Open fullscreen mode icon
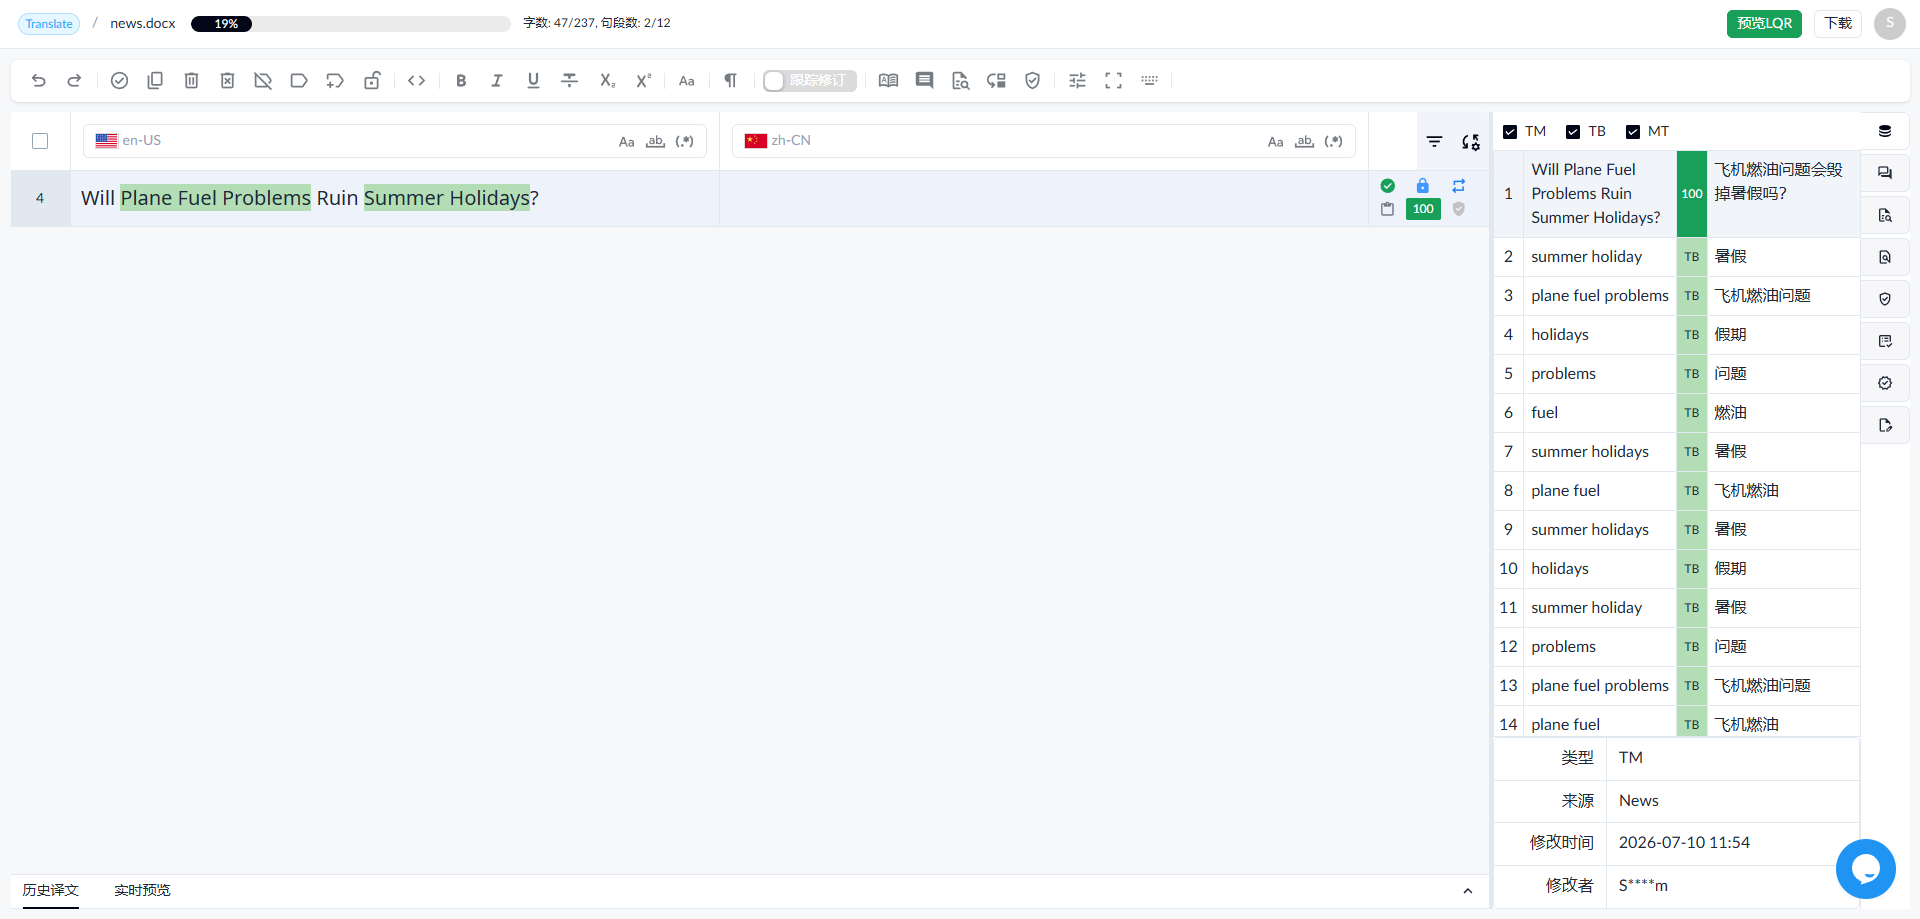 click(1113, 81)
